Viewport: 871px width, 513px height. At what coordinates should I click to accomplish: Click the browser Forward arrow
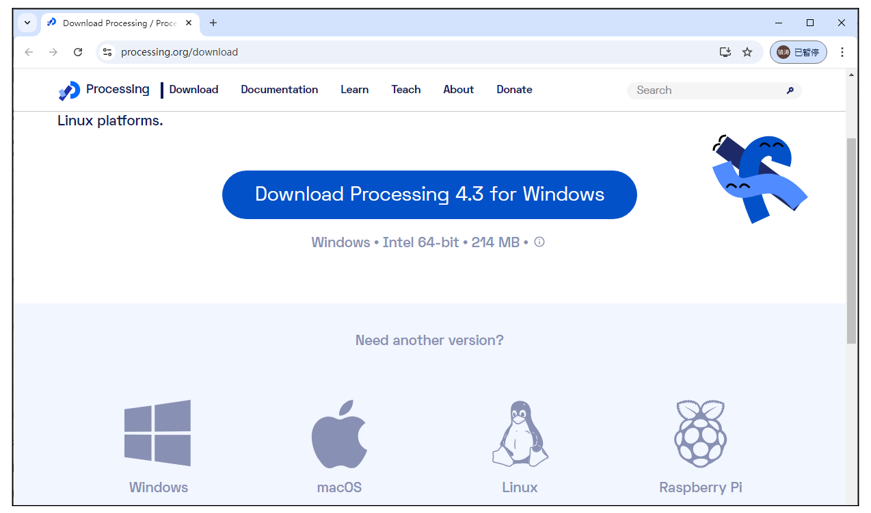[53, 52]
